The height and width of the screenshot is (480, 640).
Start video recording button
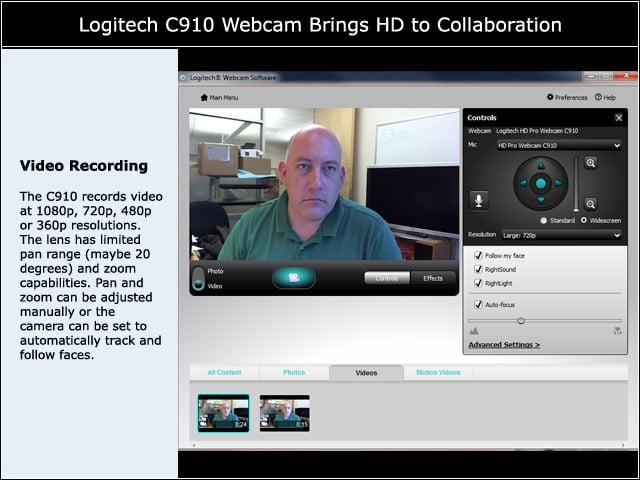point(294,278)
